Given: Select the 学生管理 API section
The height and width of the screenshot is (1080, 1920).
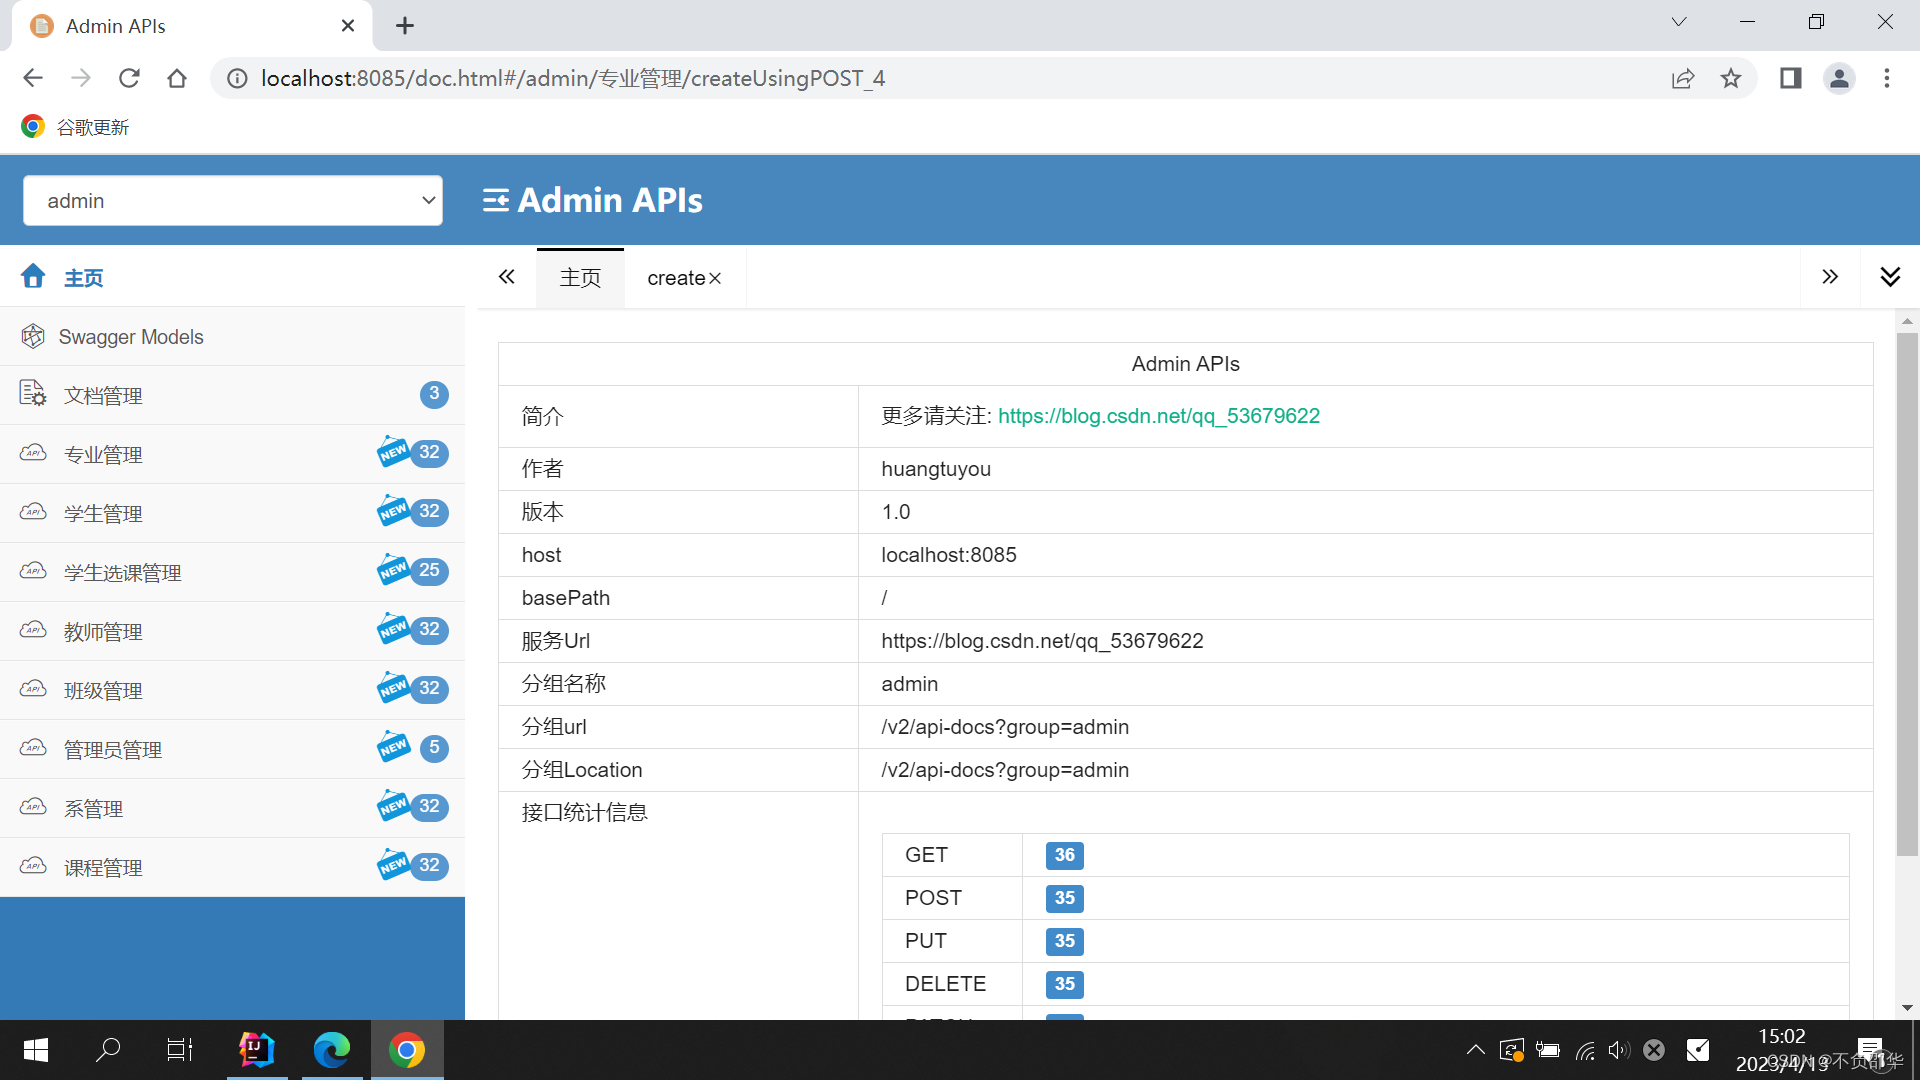Looking at the screenshot, I should coord(101,513).
